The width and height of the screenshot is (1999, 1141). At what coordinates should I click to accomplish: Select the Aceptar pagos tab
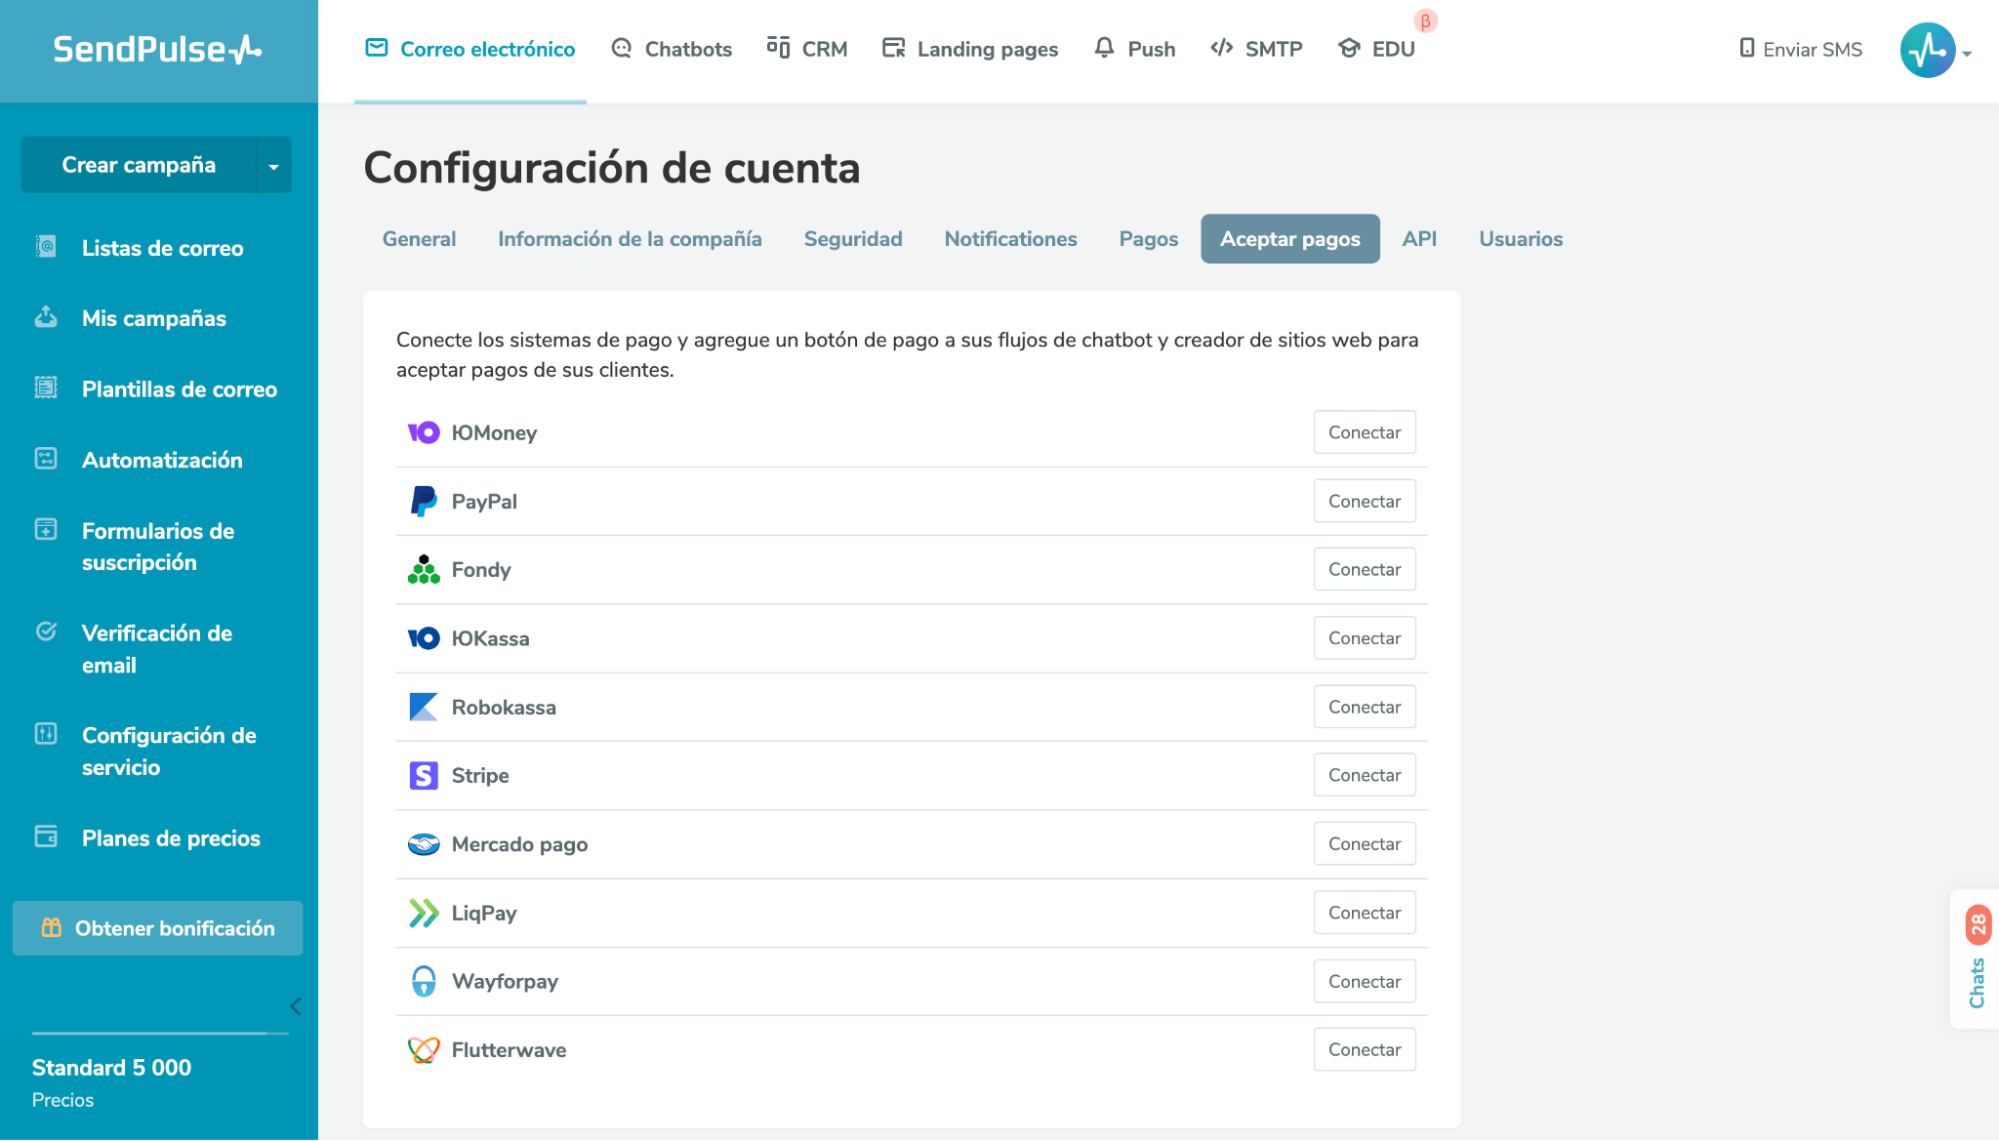[1290, 239]
